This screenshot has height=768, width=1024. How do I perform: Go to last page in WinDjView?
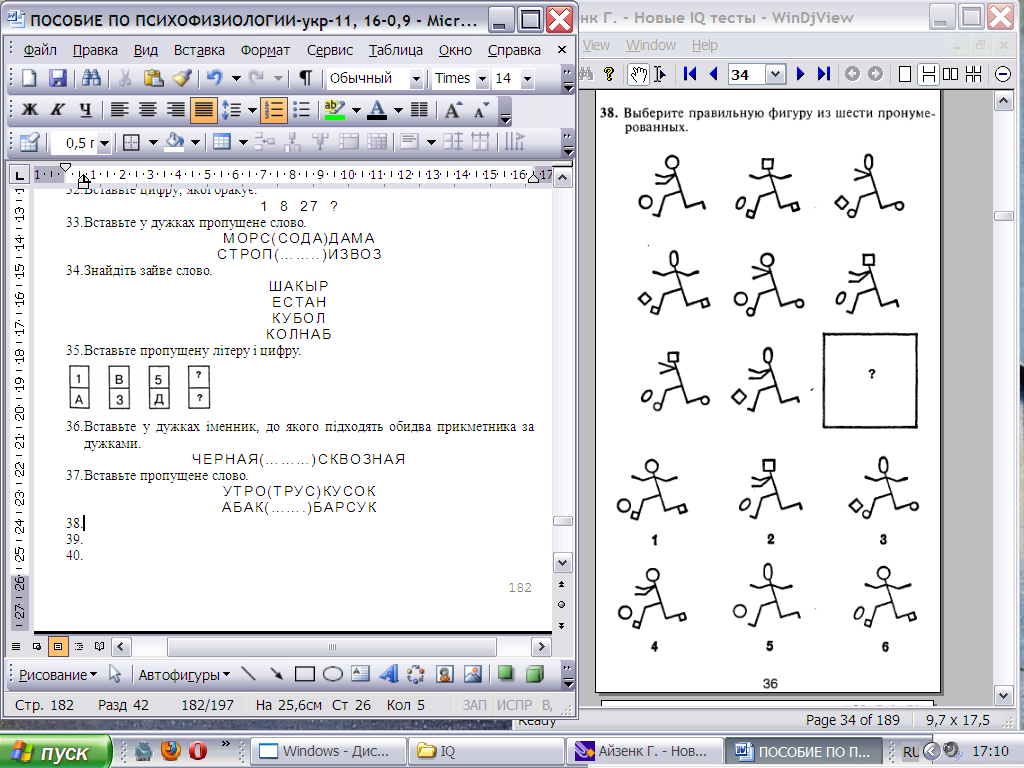click(x=824, y=74)
